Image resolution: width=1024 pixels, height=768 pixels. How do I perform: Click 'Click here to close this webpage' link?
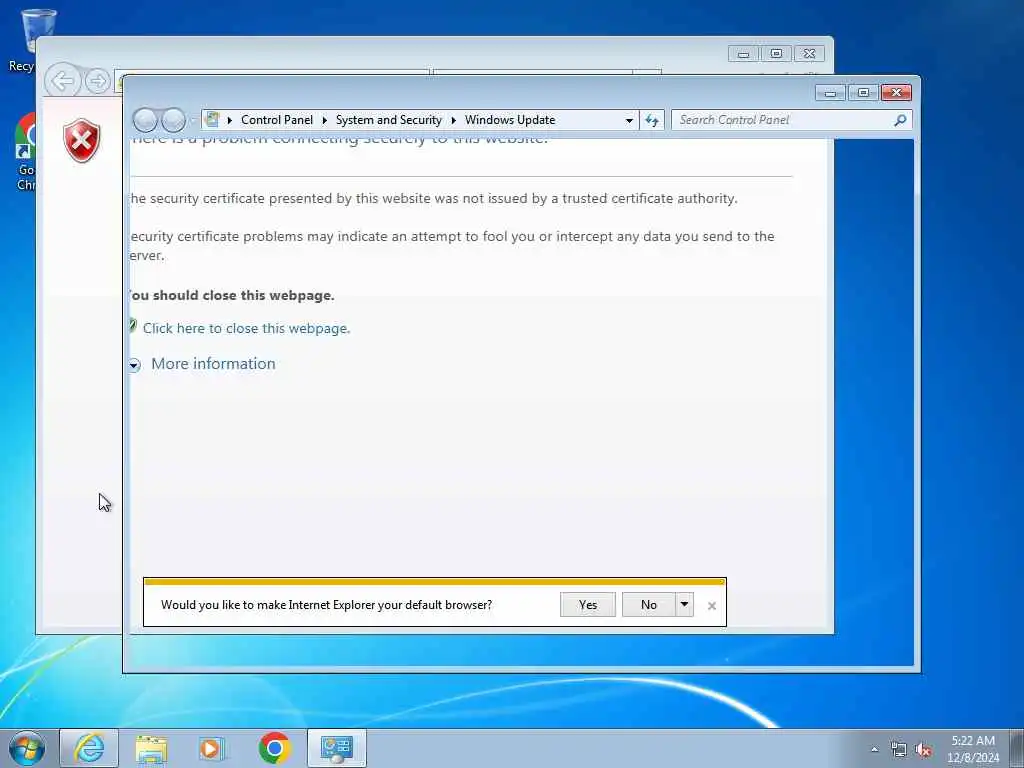click(246, 328)
